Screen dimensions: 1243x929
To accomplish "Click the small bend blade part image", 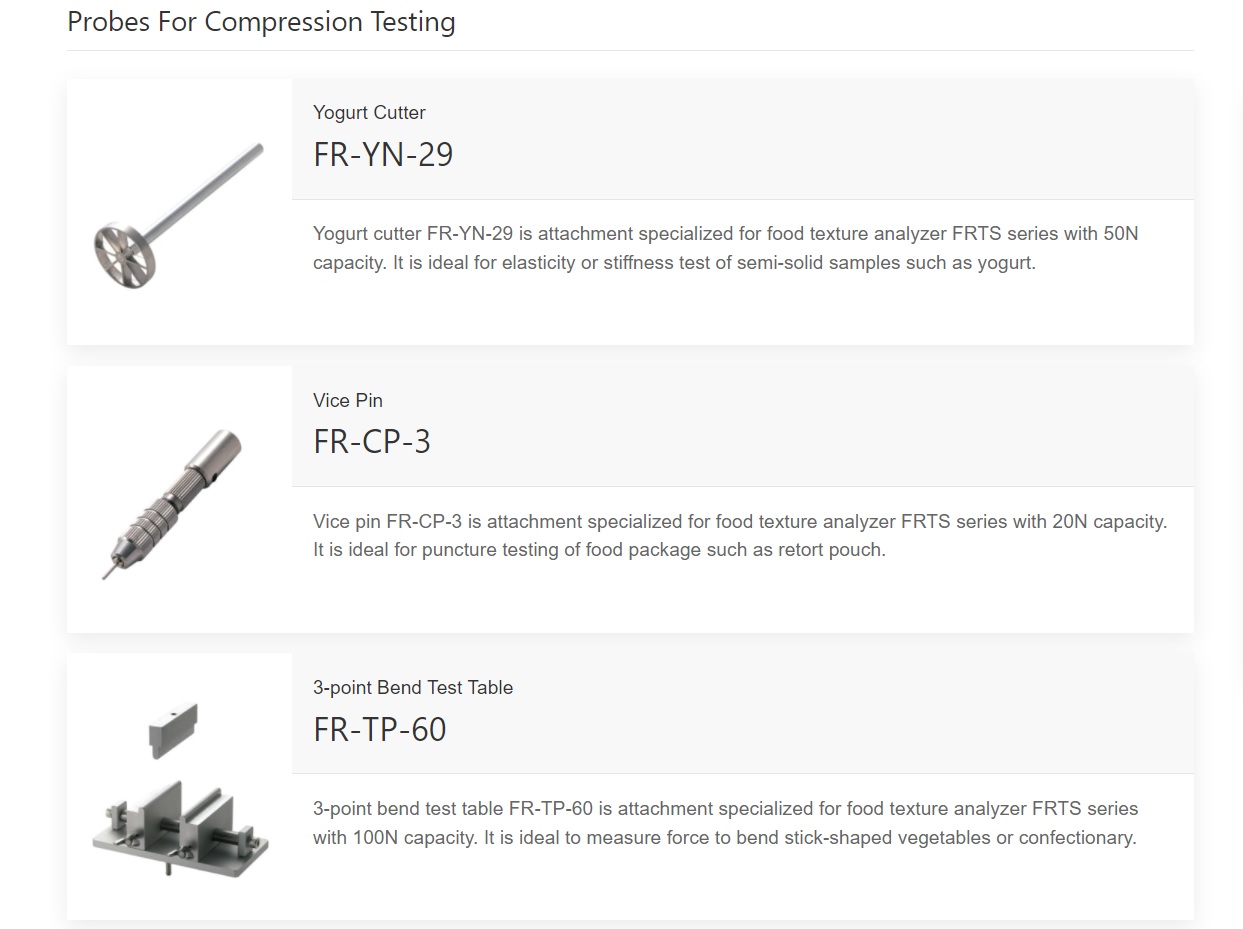I will (x=173, y=731).
